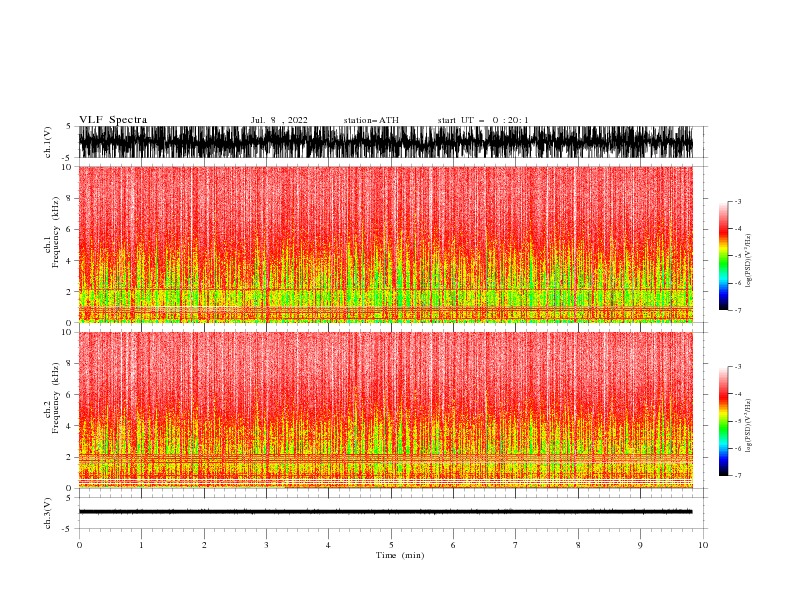Image resolution: width=792 pixels, height=612 pixels.
Task: Click the ch.1 spectrogram panel
Action: (x=386, y=244)
